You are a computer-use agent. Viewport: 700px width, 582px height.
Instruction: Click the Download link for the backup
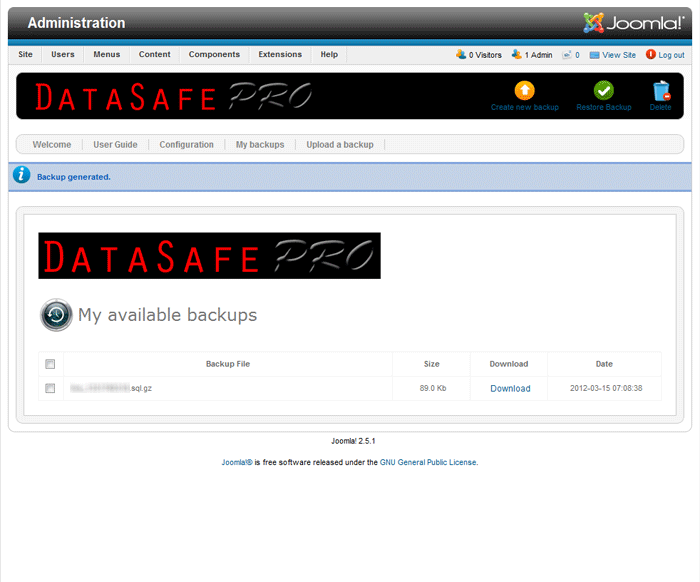pyautogui.click(x=510, y=388)
